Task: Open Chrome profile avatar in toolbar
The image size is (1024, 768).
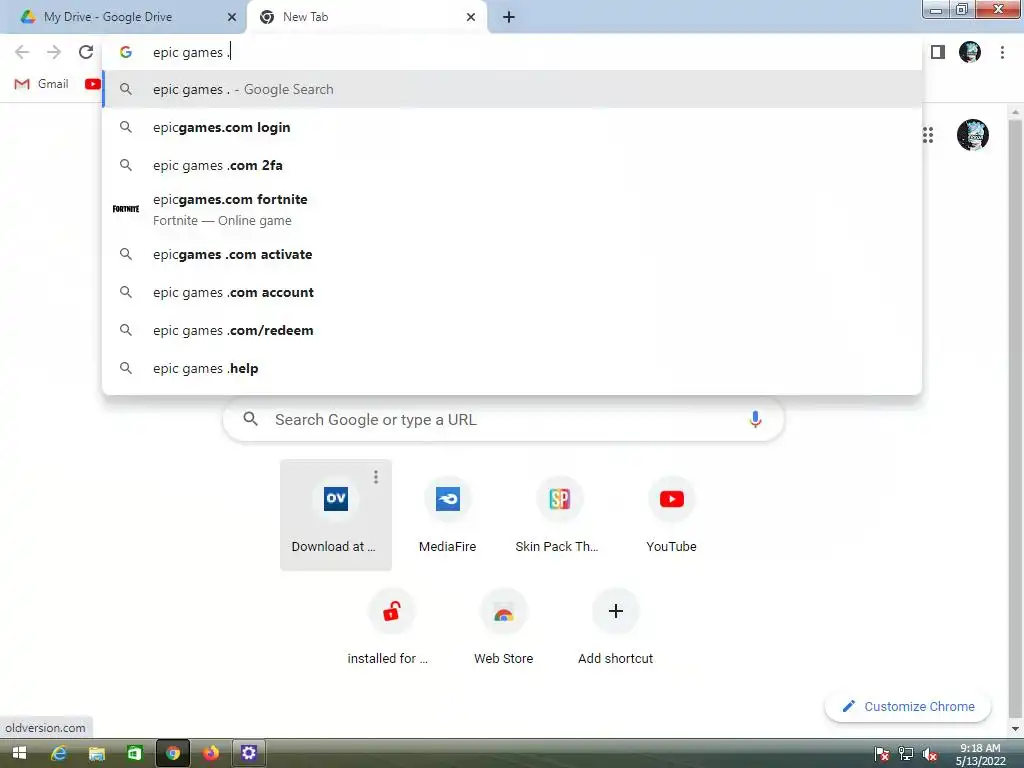Action: 970,52
